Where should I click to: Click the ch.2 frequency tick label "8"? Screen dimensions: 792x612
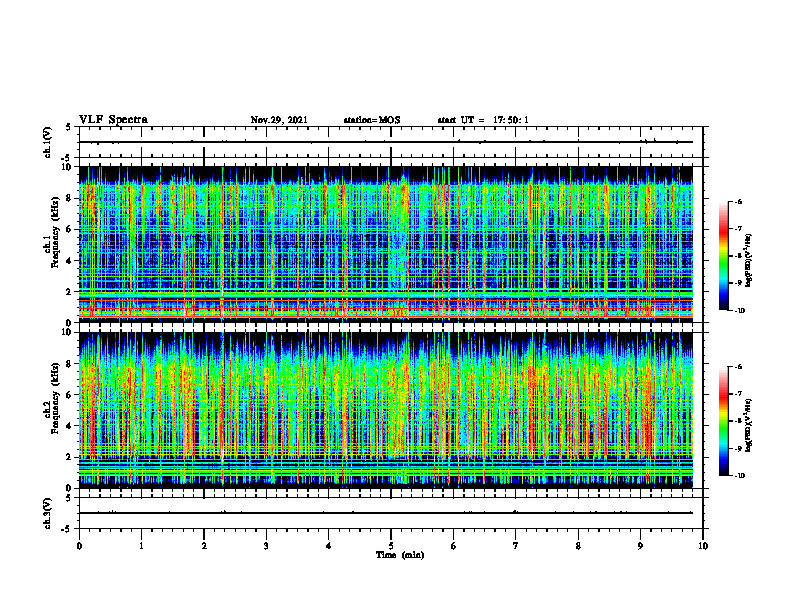[x=70, y=364]
